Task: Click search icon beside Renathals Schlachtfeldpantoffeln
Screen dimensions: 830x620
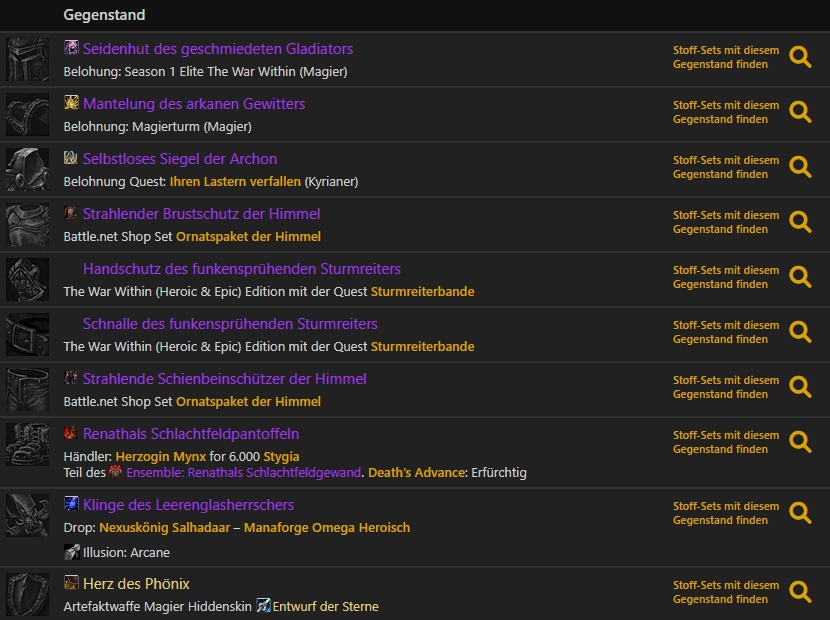Action: point(800,442)
